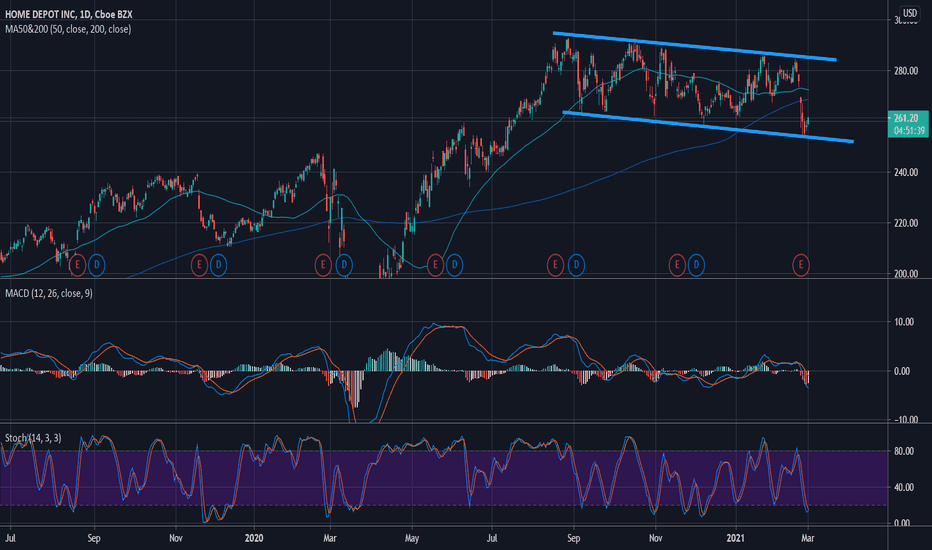
Task: Select the dividend D marker of March 2020
Action: [x=344, y=265]
